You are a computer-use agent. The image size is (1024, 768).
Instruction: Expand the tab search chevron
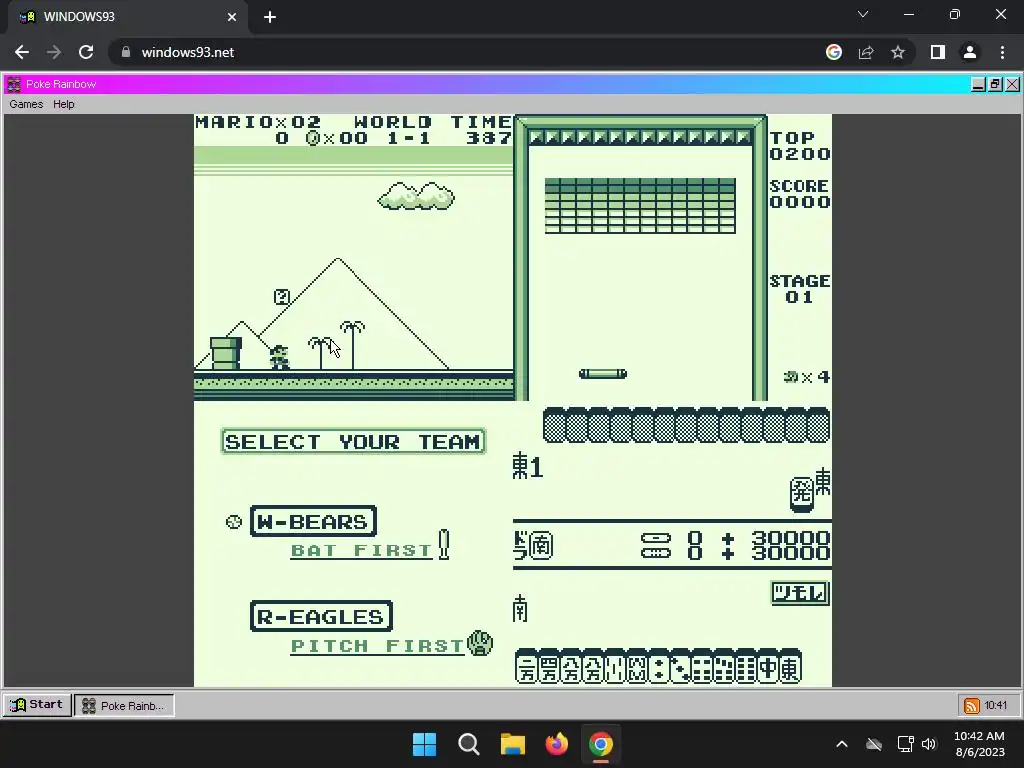point(863,14)
